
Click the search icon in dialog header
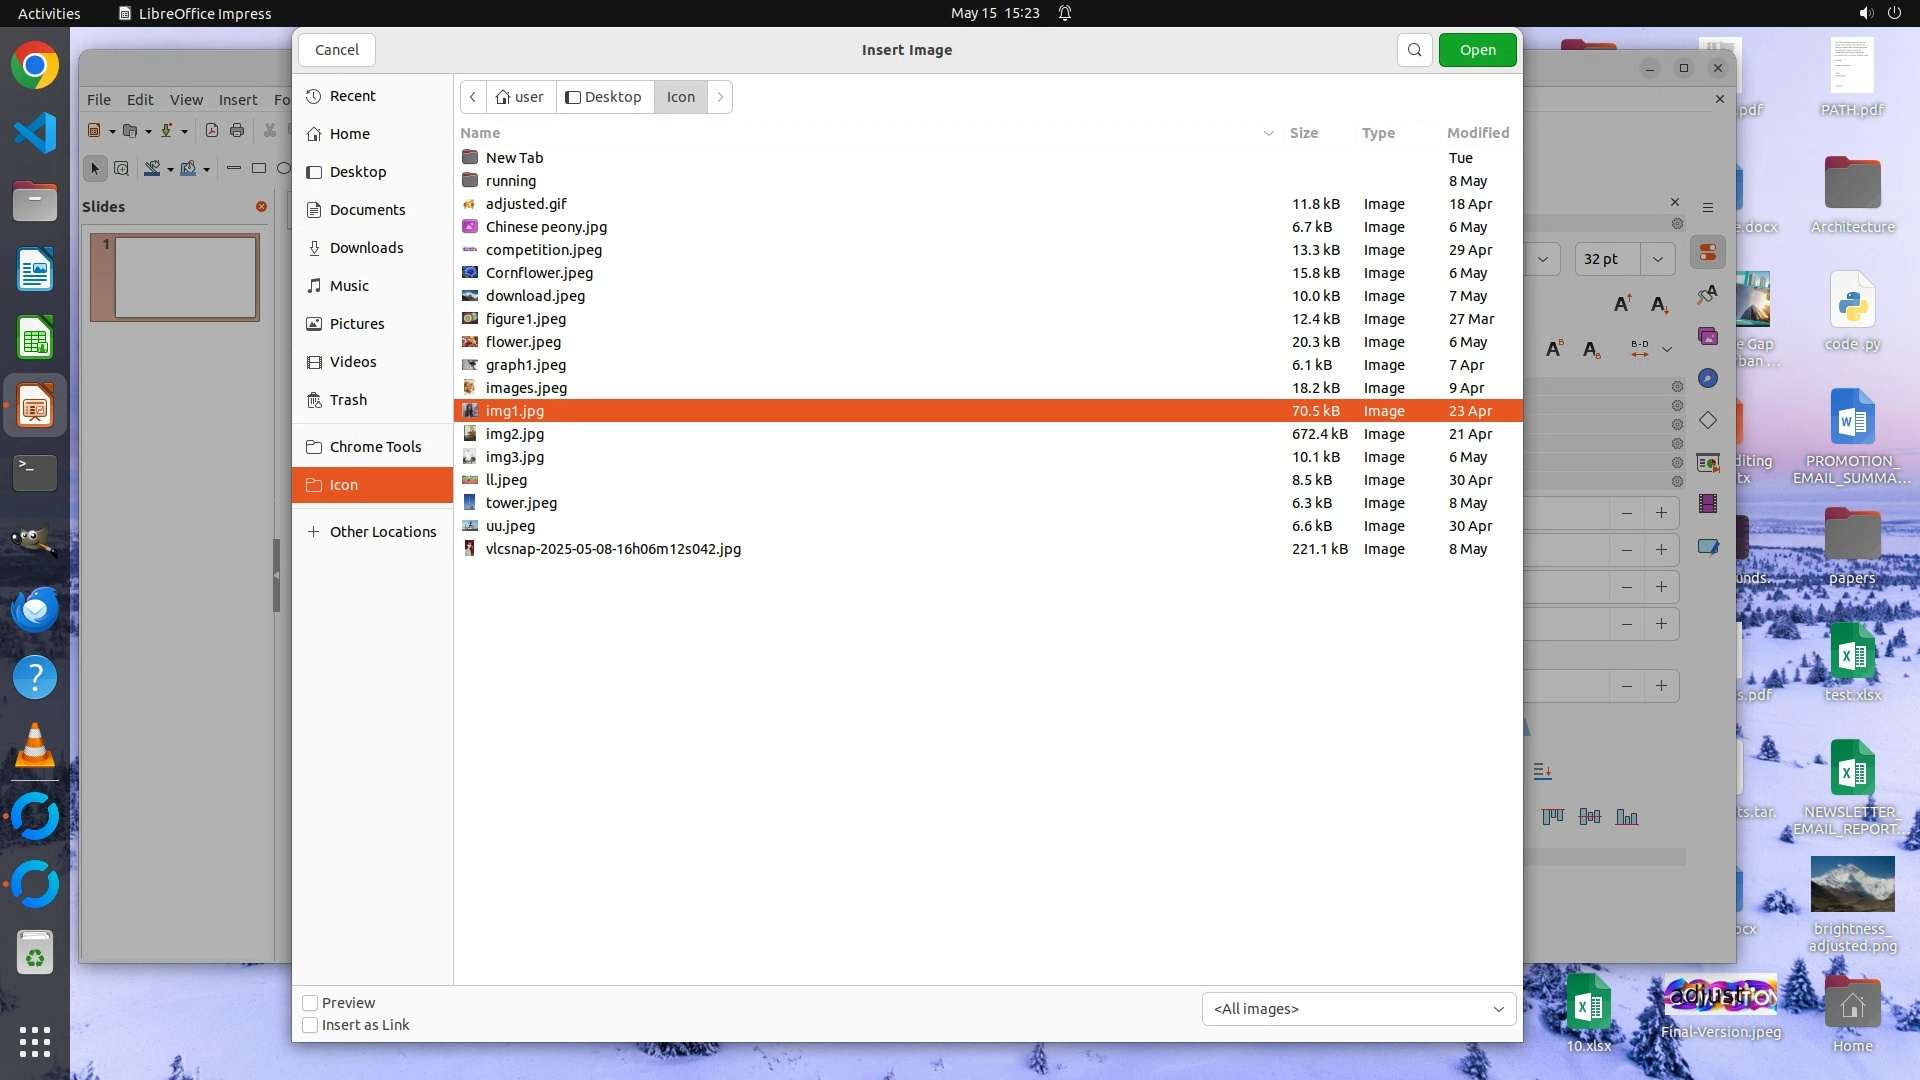(1414, 50)
